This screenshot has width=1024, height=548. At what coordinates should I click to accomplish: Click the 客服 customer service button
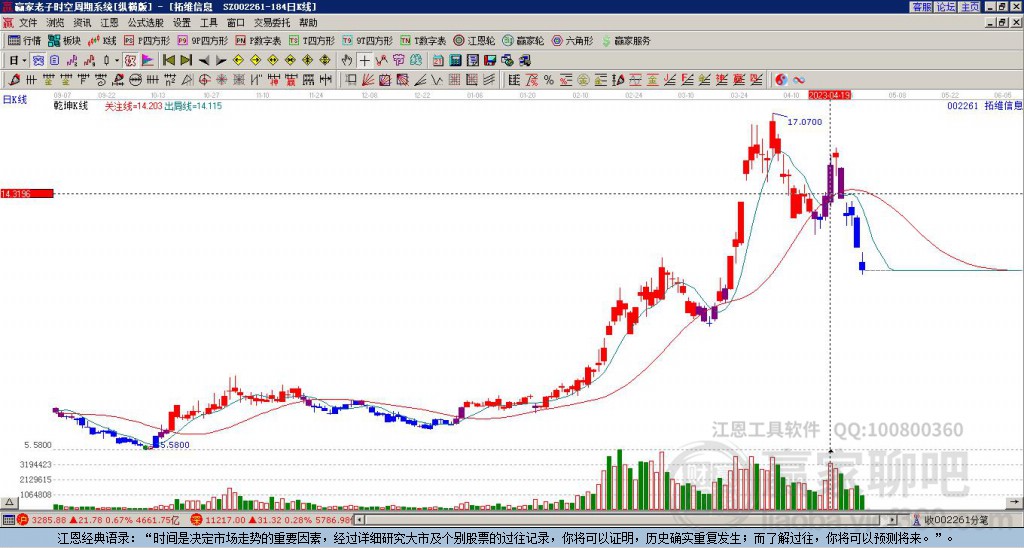click(921, 7)
